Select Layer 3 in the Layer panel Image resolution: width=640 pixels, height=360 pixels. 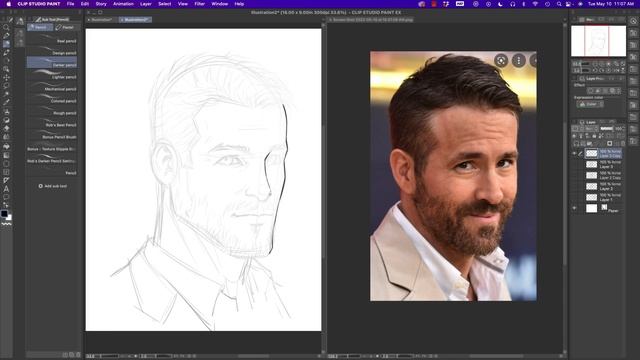[603, 164]
